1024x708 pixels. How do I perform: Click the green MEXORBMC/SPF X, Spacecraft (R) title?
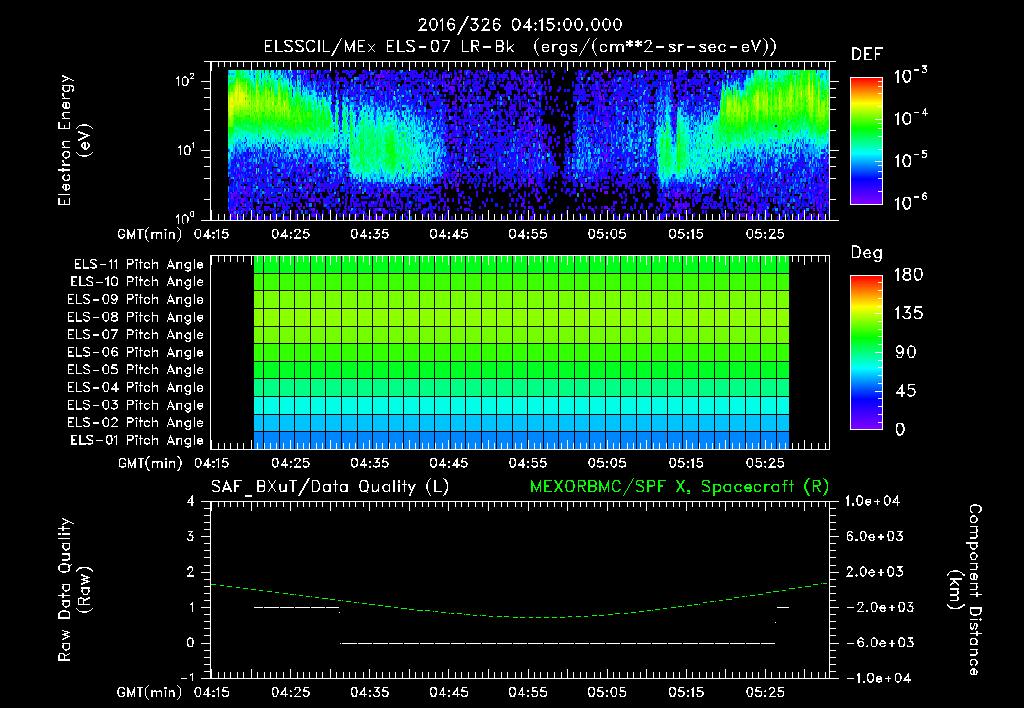(679, 487)
